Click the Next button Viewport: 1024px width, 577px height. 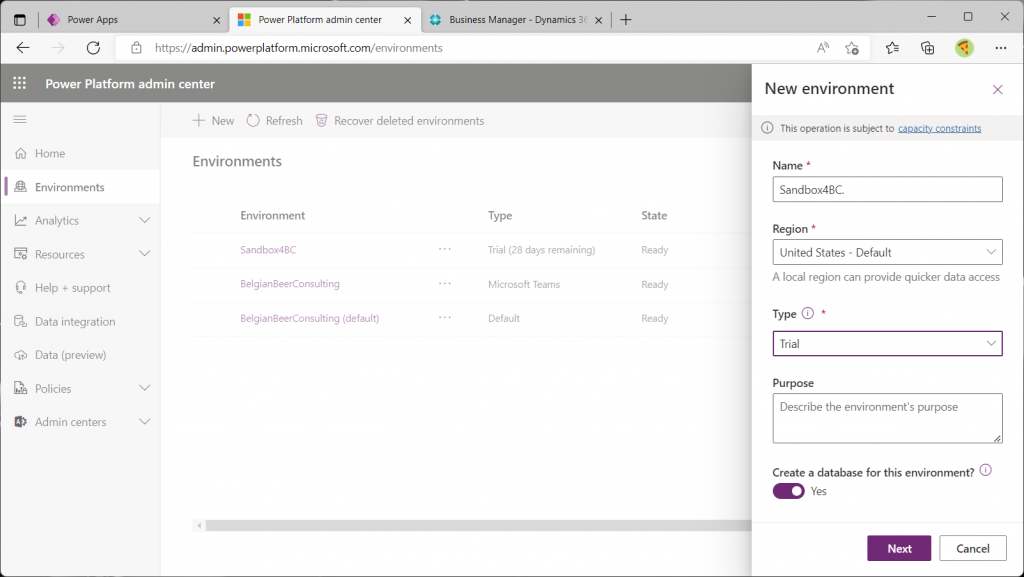tap(899, 548)
